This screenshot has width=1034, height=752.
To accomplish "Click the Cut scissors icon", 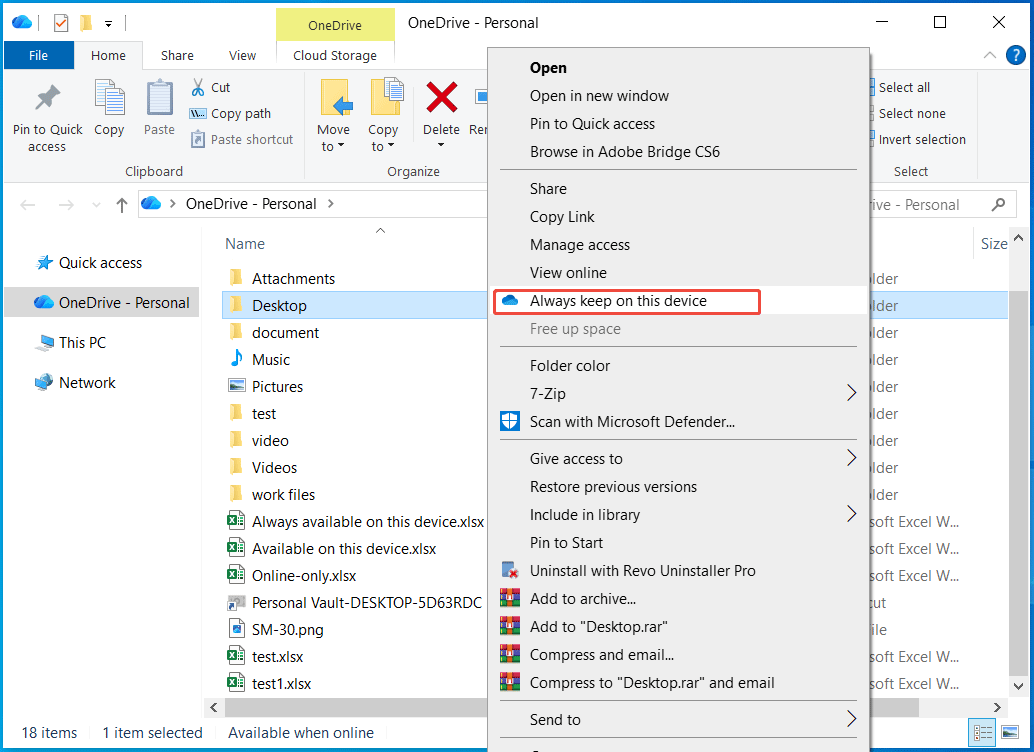I will point(200,87).
